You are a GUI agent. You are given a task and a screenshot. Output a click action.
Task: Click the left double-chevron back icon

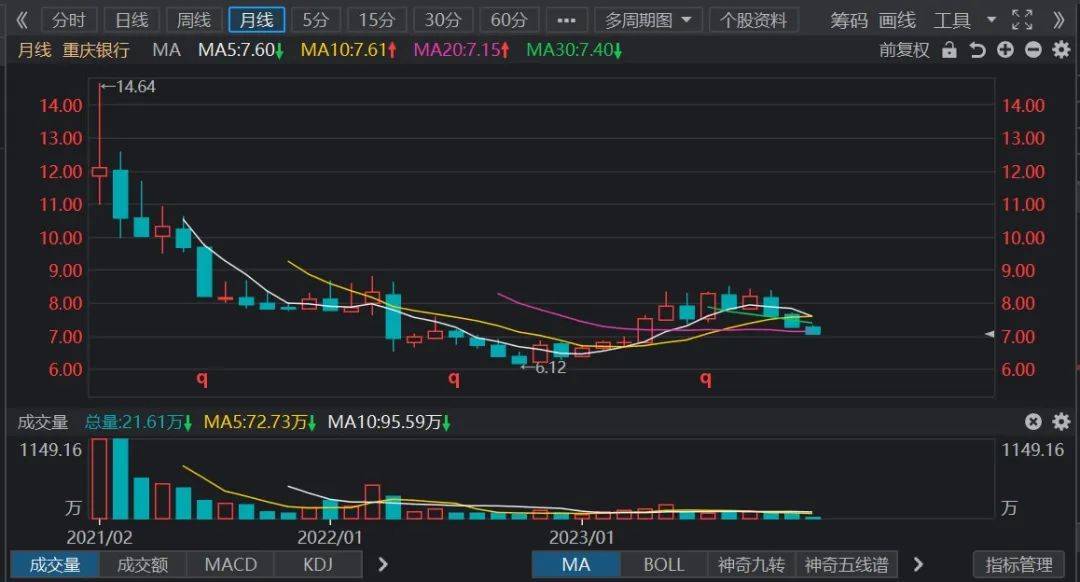22,20
